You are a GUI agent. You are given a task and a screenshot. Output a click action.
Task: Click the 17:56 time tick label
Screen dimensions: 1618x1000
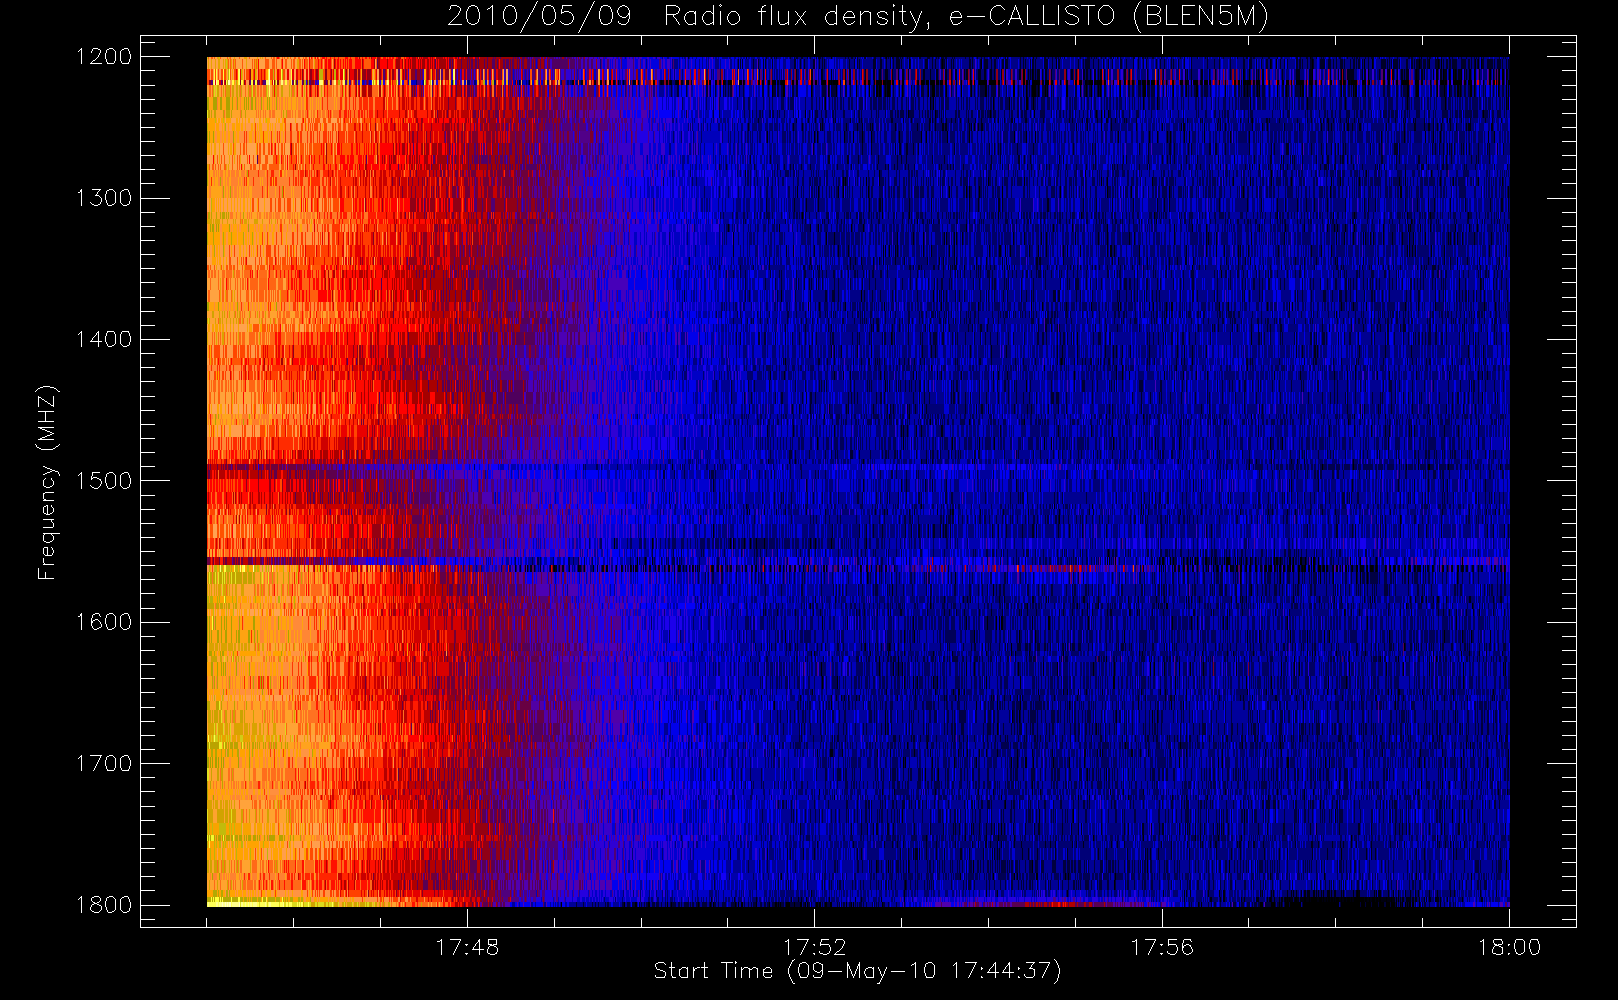[1162, 947]
